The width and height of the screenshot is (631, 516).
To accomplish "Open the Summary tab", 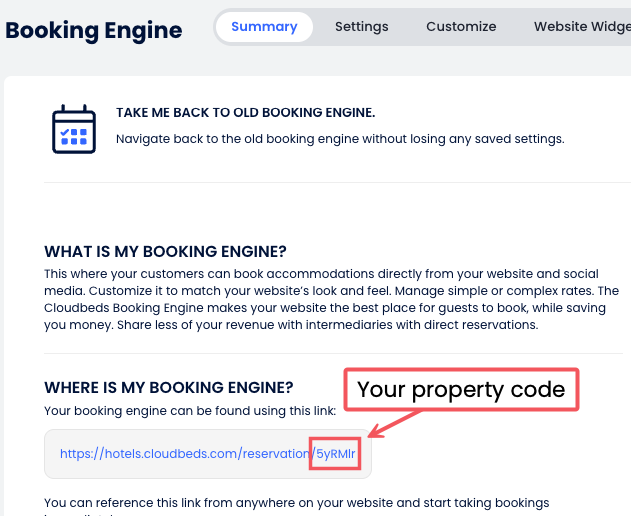I will click(264, 27).
